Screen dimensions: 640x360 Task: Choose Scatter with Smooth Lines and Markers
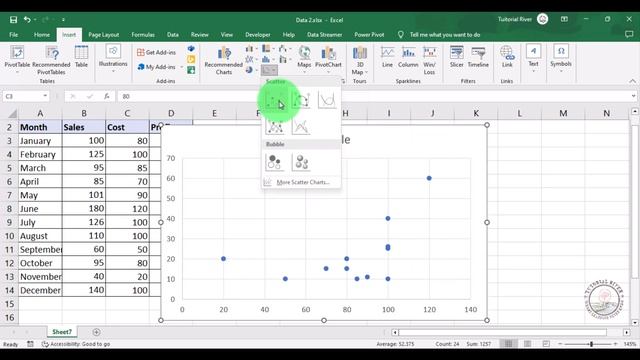(301, 100)
